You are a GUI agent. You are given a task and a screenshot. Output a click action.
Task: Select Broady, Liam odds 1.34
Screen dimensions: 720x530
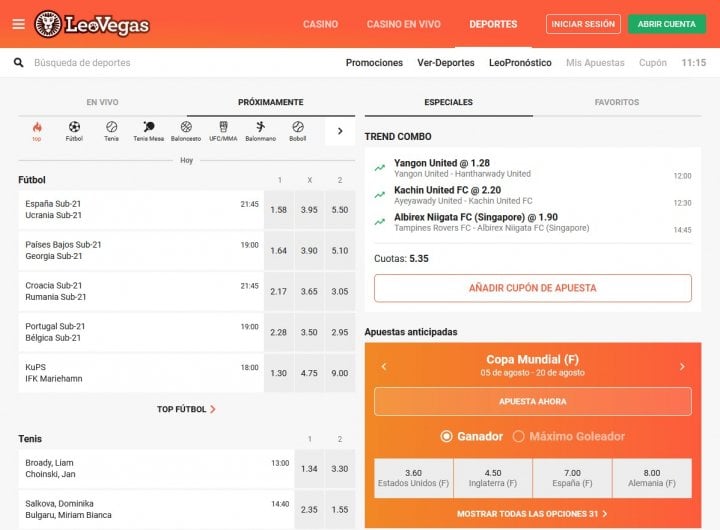coord(309,469)
